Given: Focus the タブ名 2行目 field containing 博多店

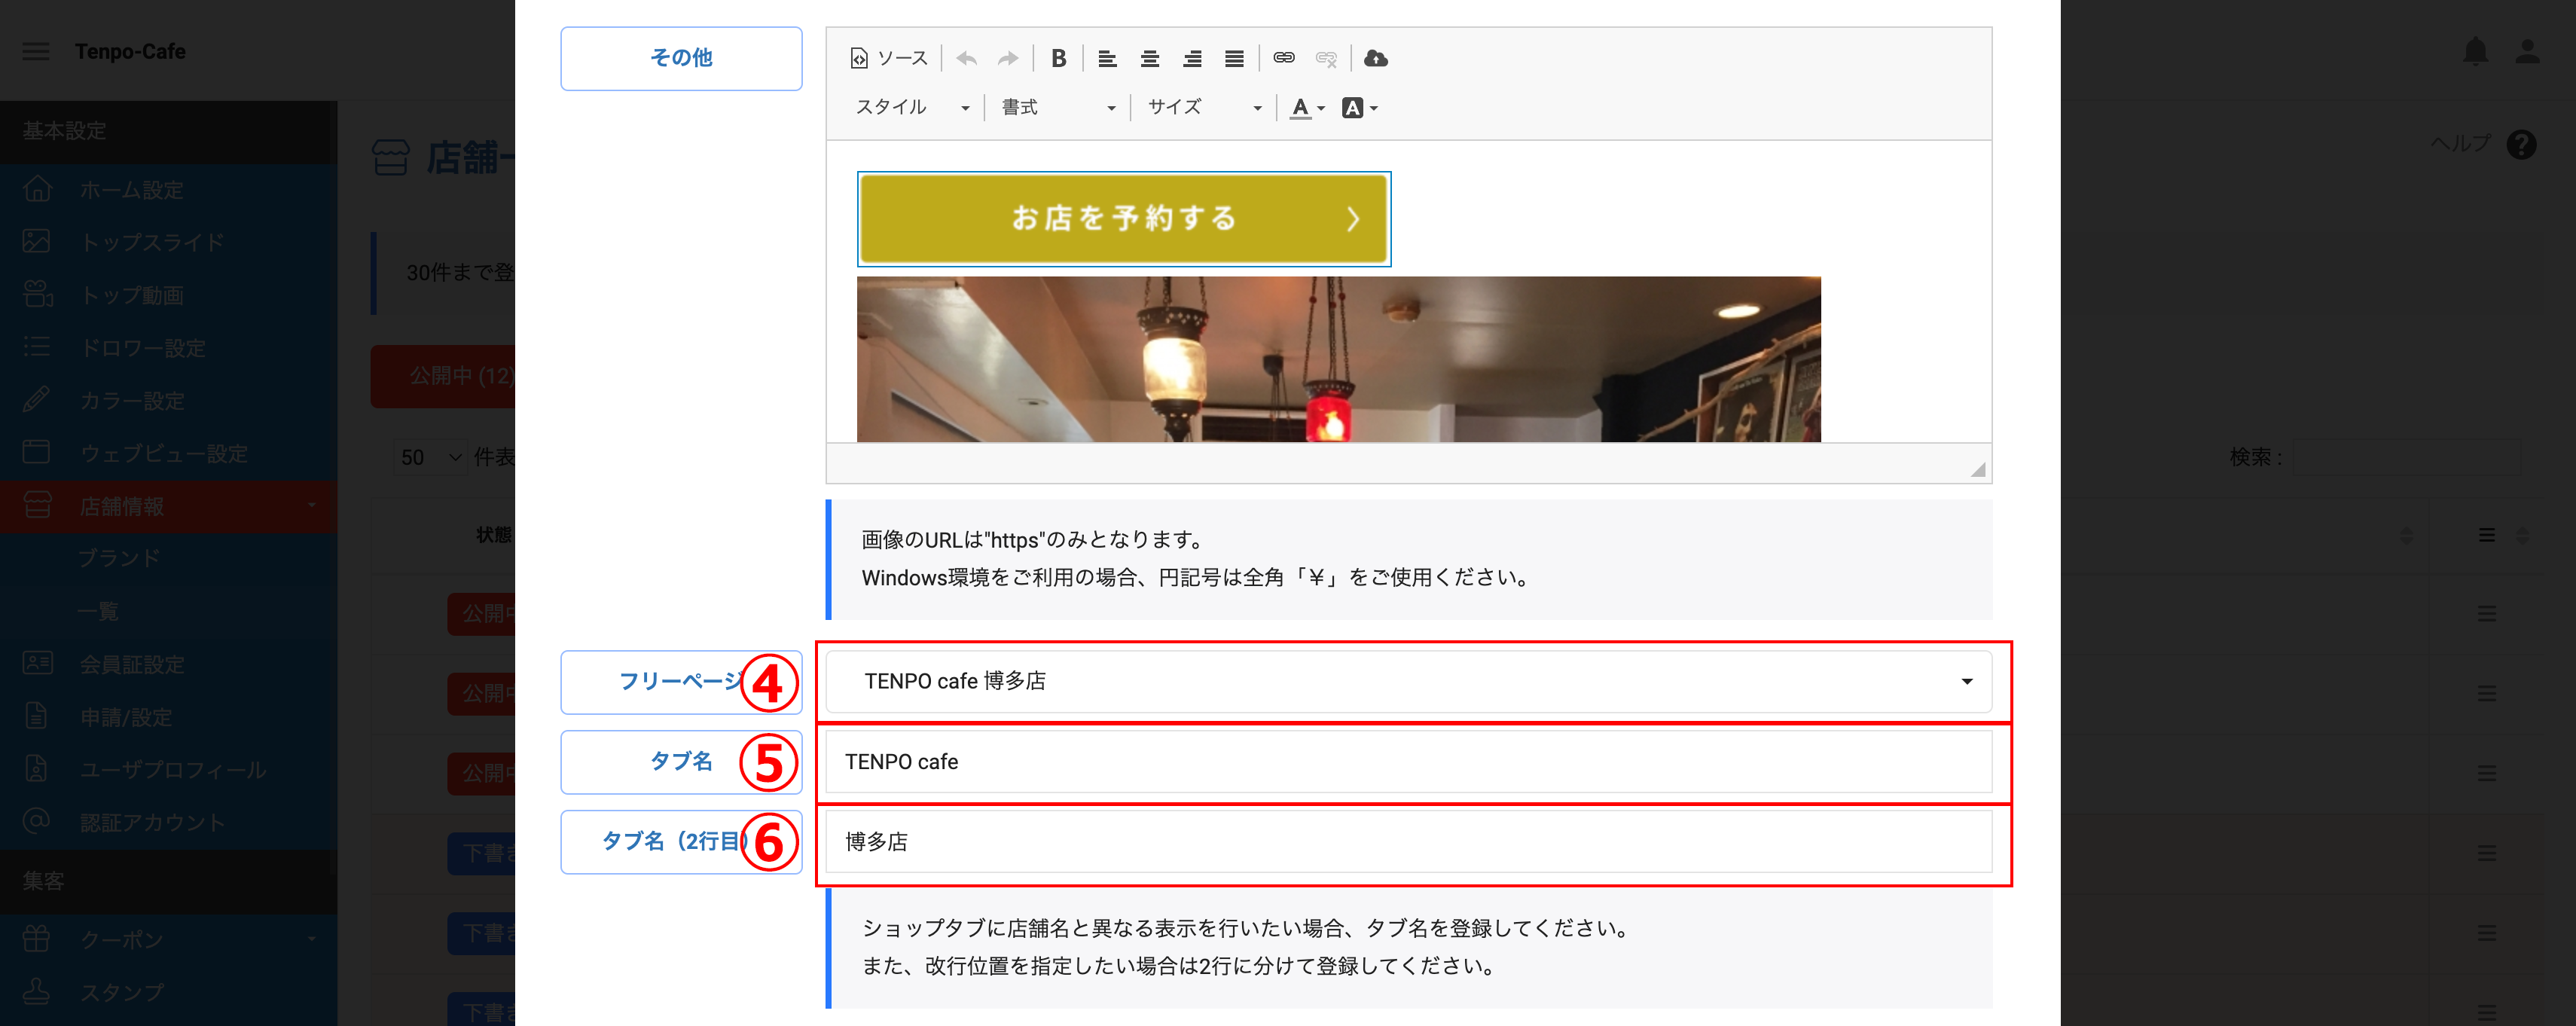Looking at the screenshot, I should [x=1408, y=841].
